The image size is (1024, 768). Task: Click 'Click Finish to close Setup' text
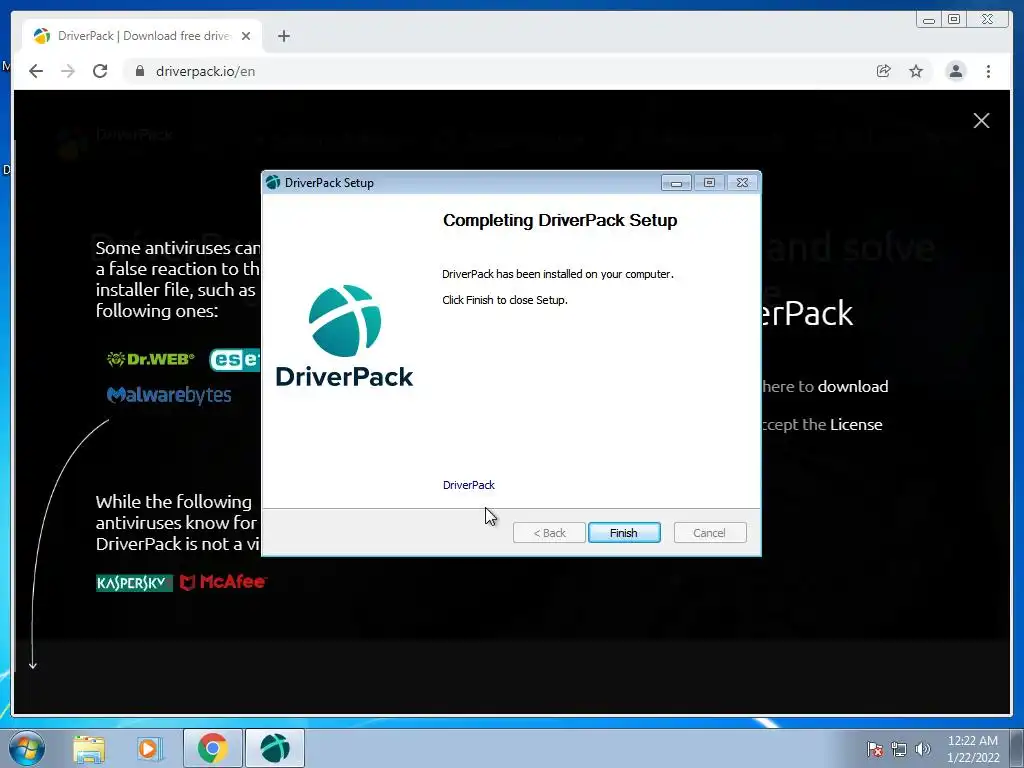tap(505, 300)
